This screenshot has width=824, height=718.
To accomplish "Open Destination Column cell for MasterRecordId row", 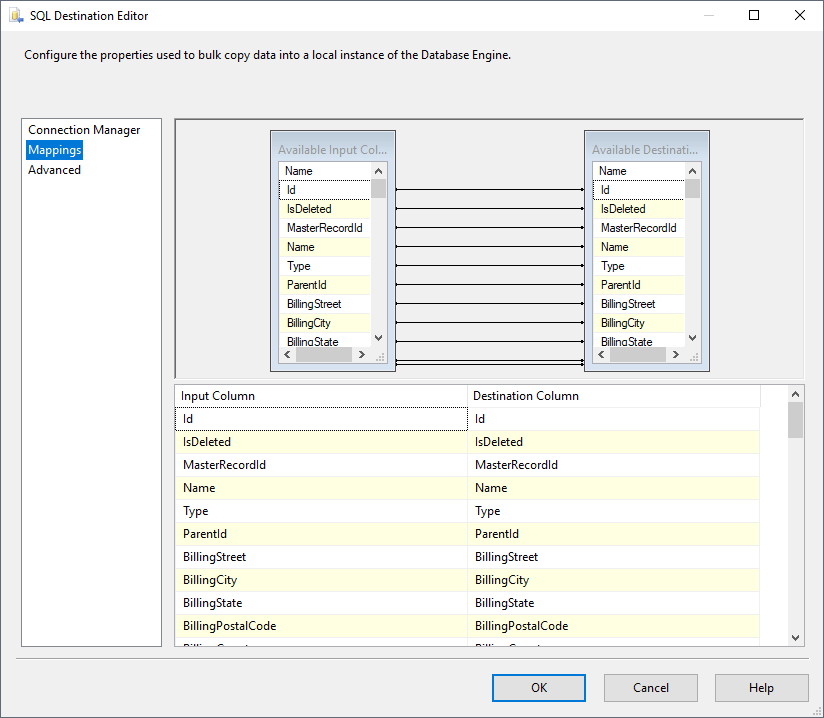I will 613,465.
